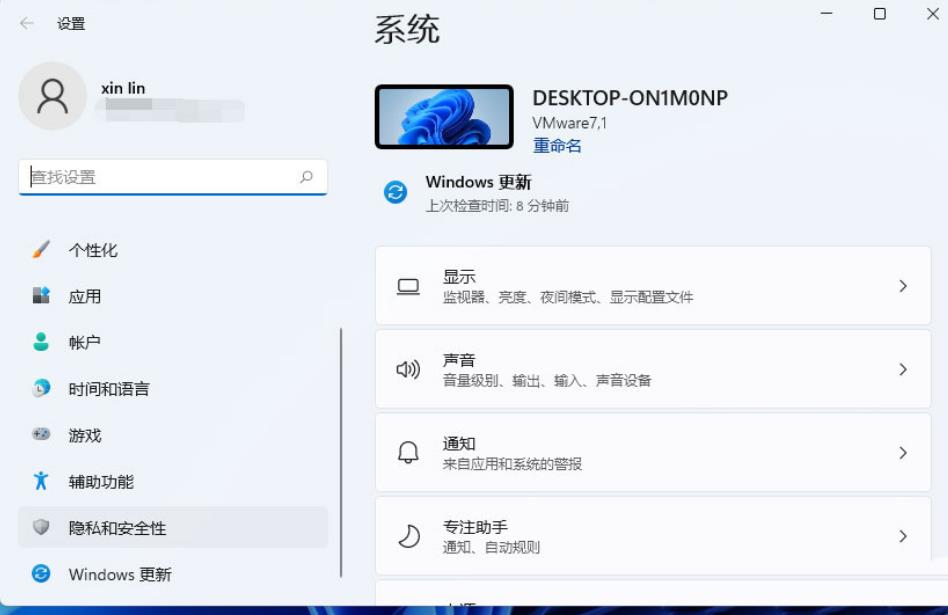Open the 游戏 (Gaming) controller icon

(42, 435)
